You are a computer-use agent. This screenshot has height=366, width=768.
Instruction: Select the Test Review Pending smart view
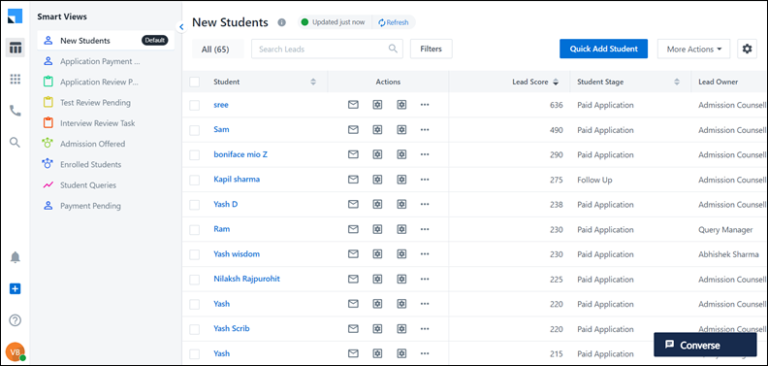pyautogui.click(x=106, y=102)
